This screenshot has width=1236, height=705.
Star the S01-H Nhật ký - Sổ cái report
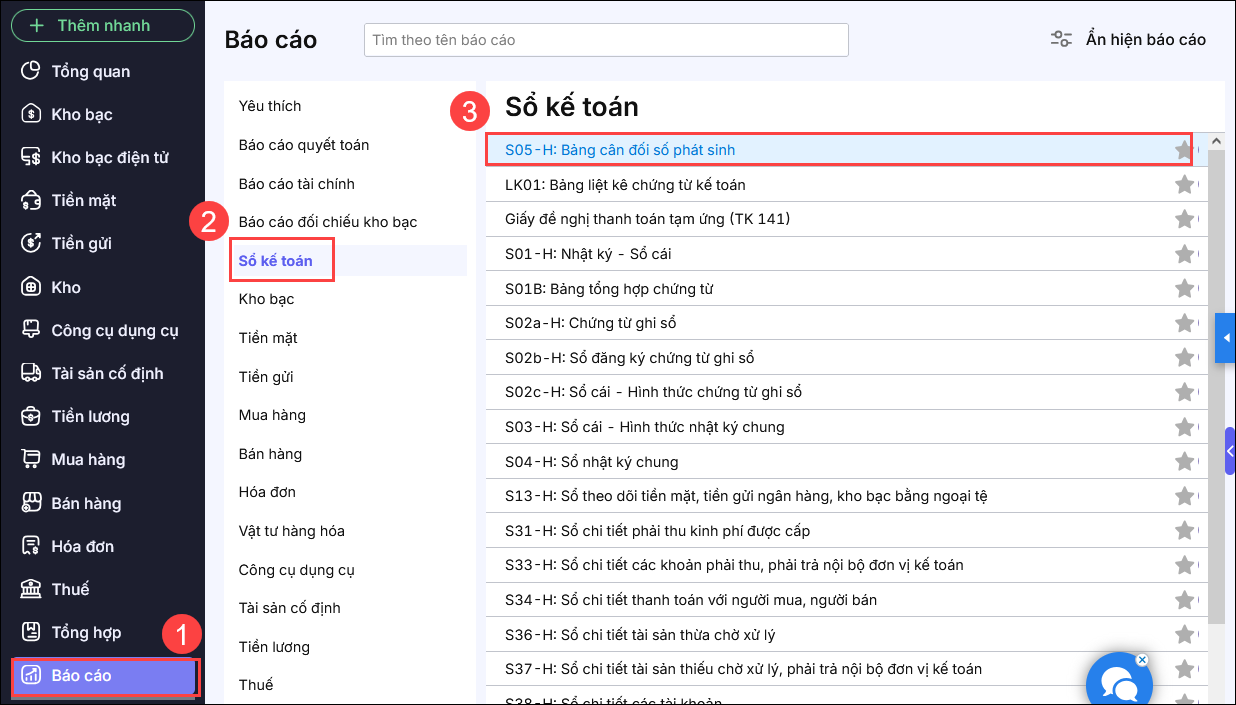pyautogui.click(x=1184, y=254)
